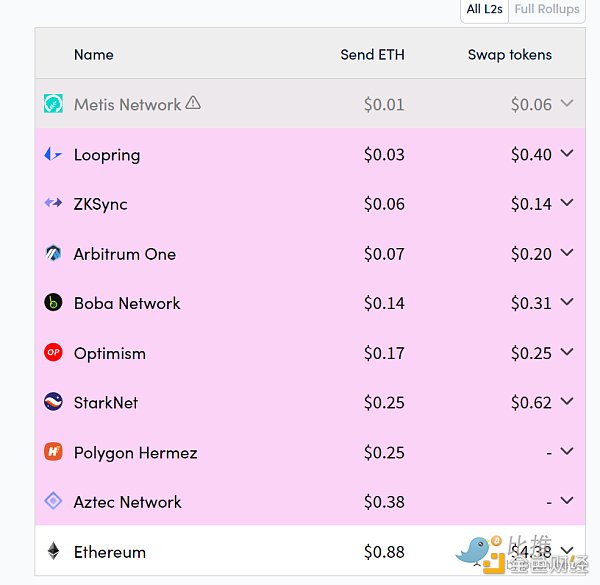Image resolution: width=600 pixels, height=585 pixels.
Task: Click the StarkNet logo icon
Action: click(x=53, y=402)
